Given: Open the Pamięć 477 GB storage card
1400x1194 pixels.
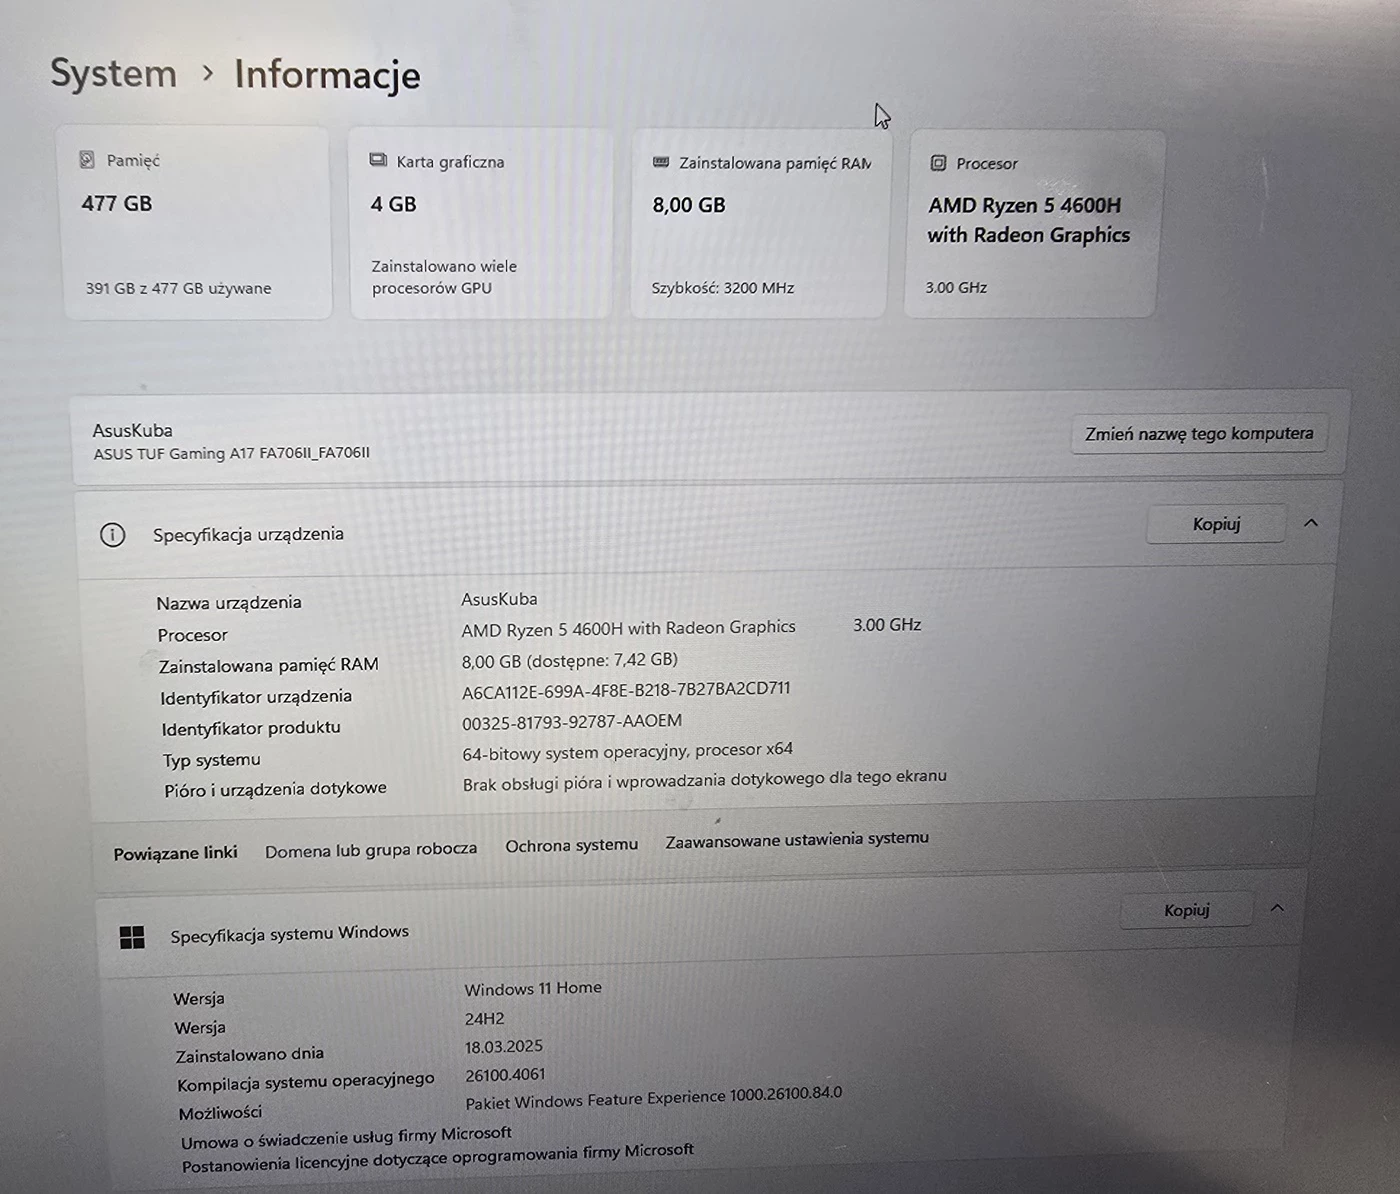Looking at the screenshot, I should coord(195,223).
